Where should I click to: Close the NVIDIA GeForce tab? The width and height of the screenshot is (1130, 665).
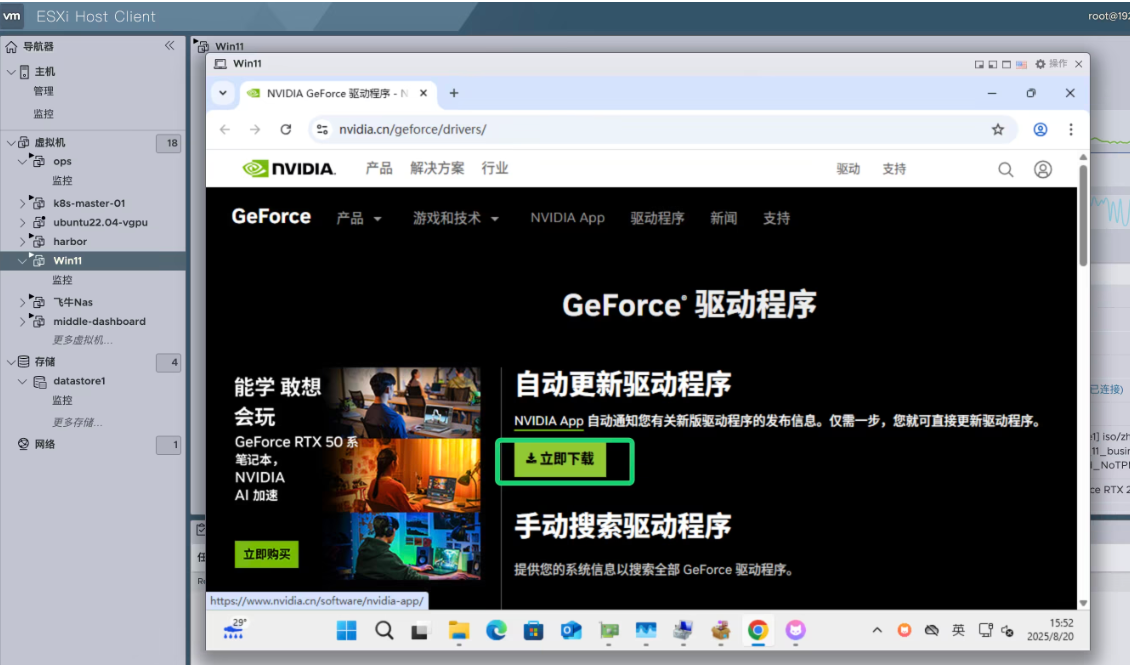click(x=424, y=93)
